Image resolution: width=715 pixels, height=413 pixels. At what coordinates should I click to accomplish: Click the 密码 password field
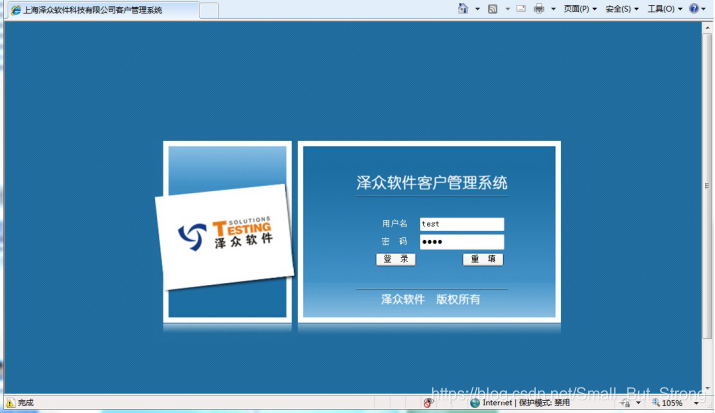(x=462, y=242)
